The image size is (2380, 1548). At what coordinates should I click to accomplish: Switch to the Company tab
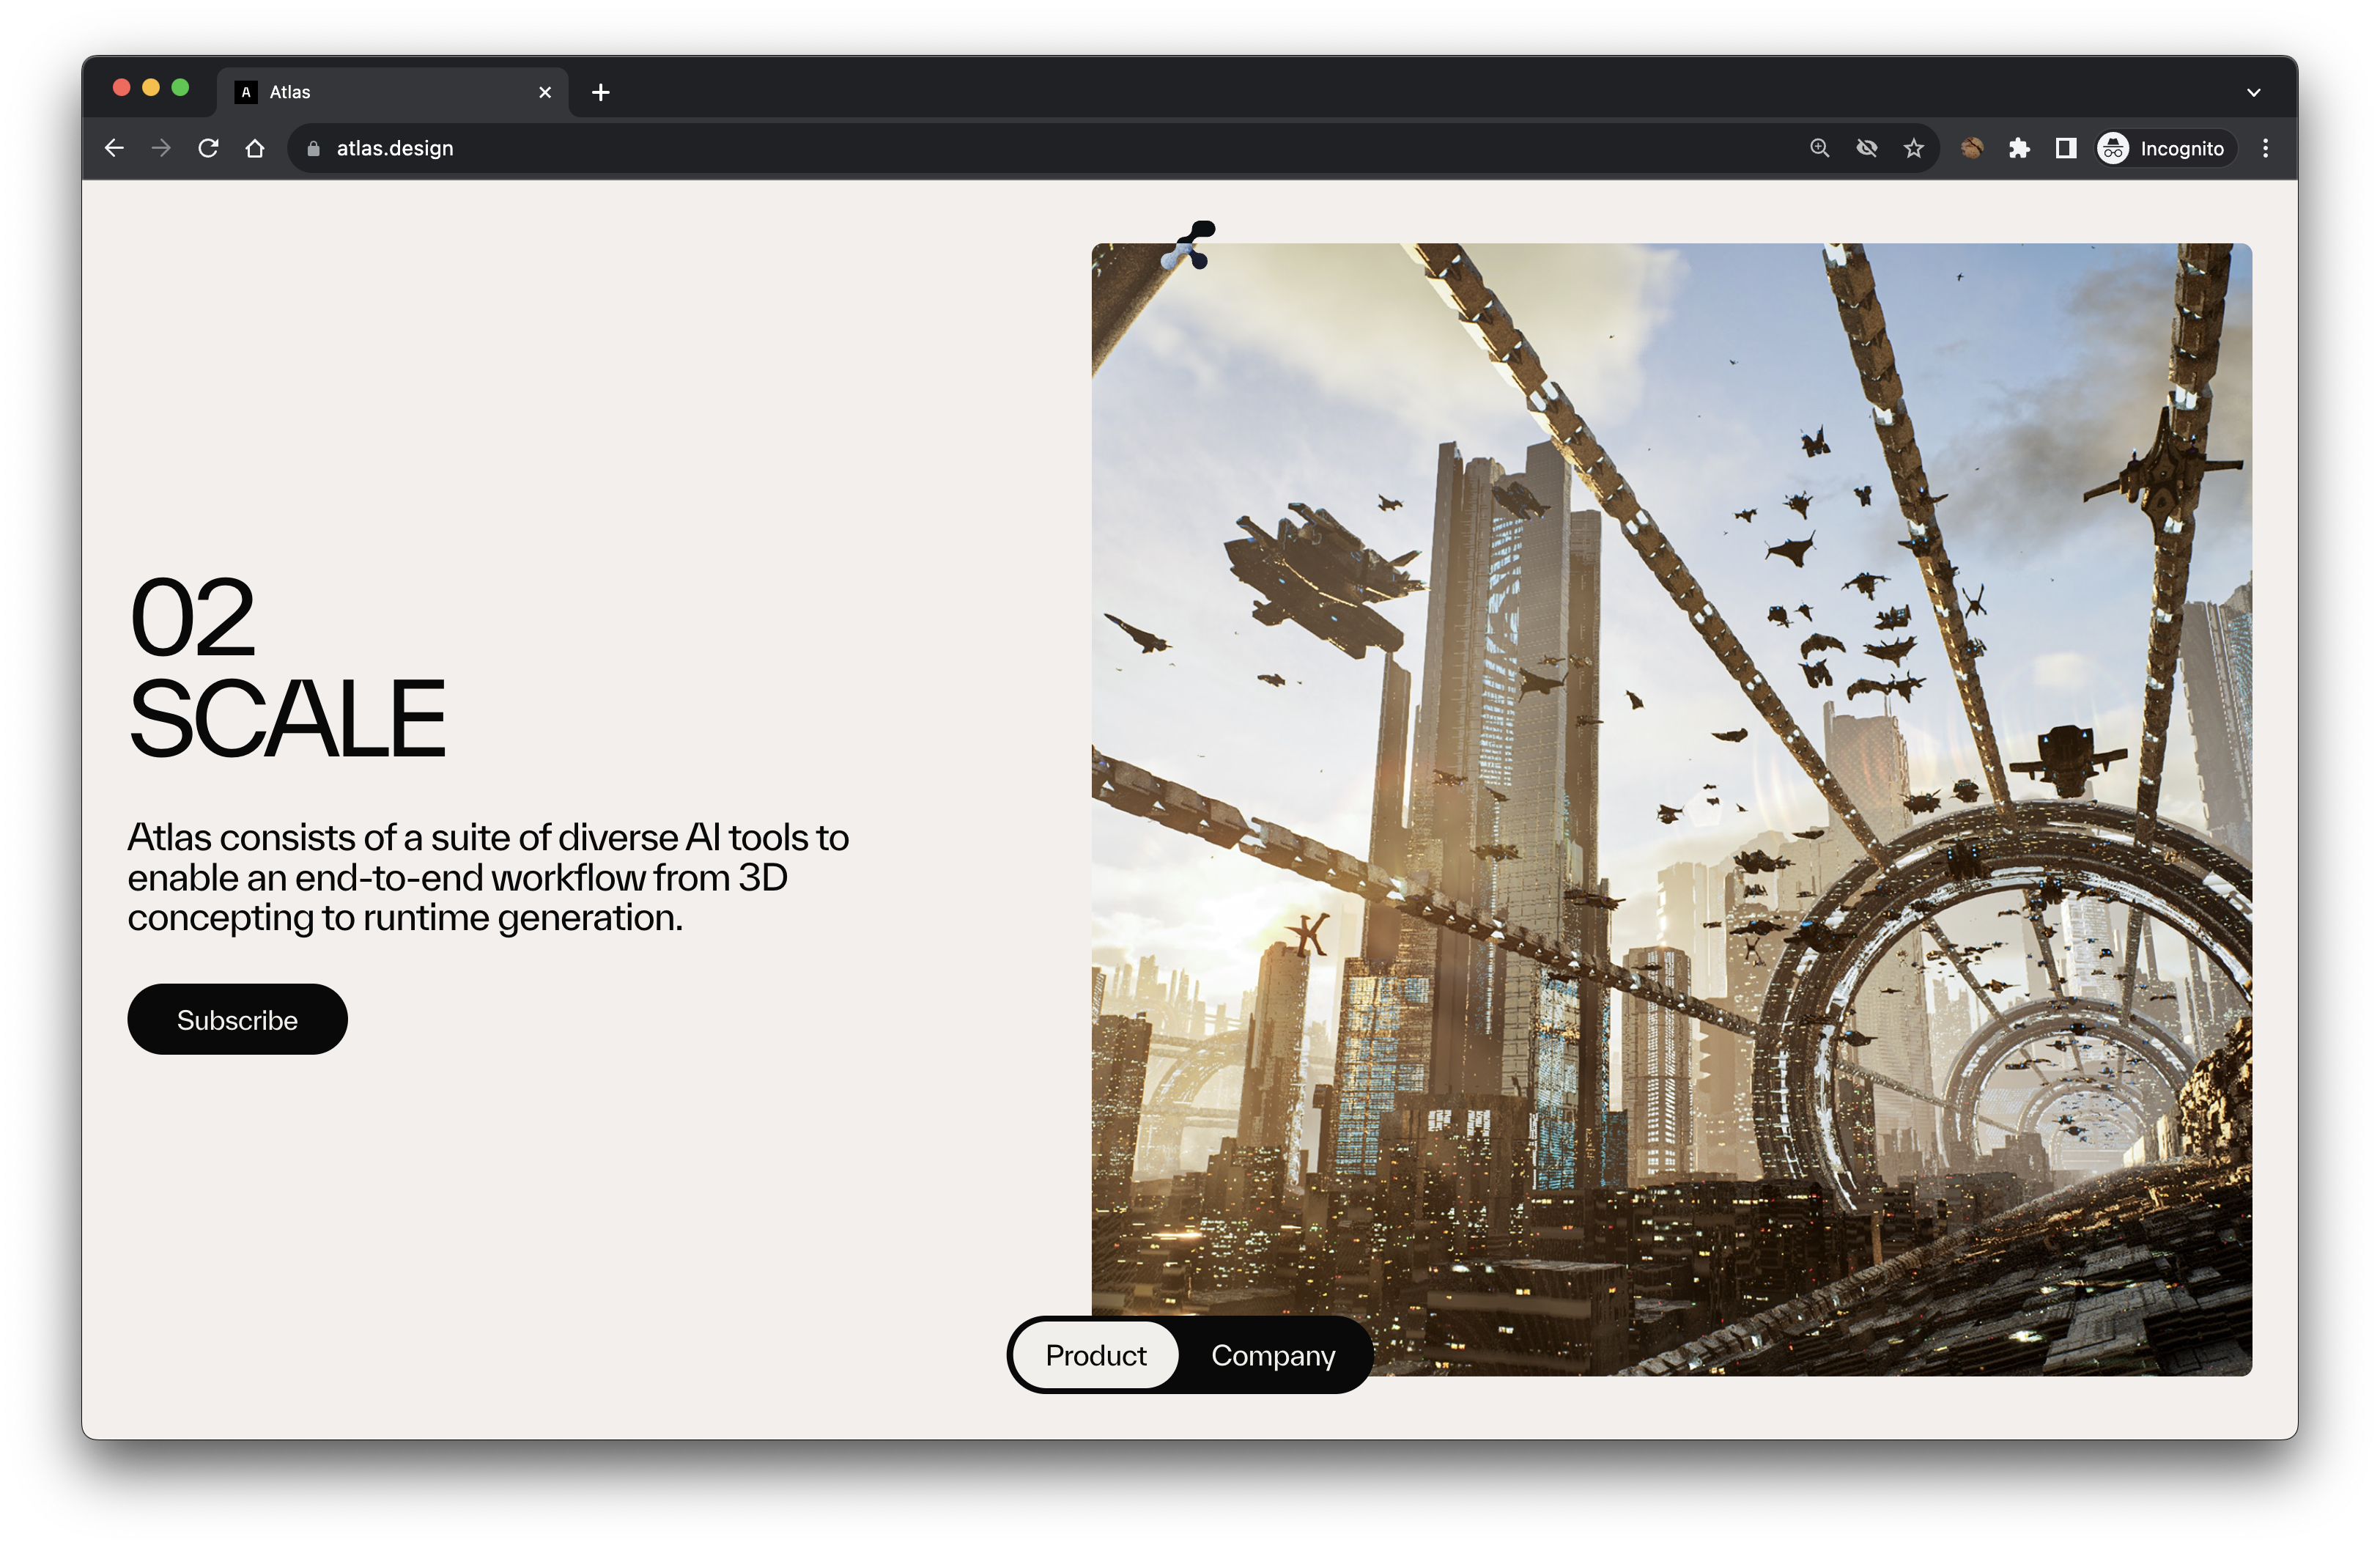pyautogui.click(x=1272, y=1355)
